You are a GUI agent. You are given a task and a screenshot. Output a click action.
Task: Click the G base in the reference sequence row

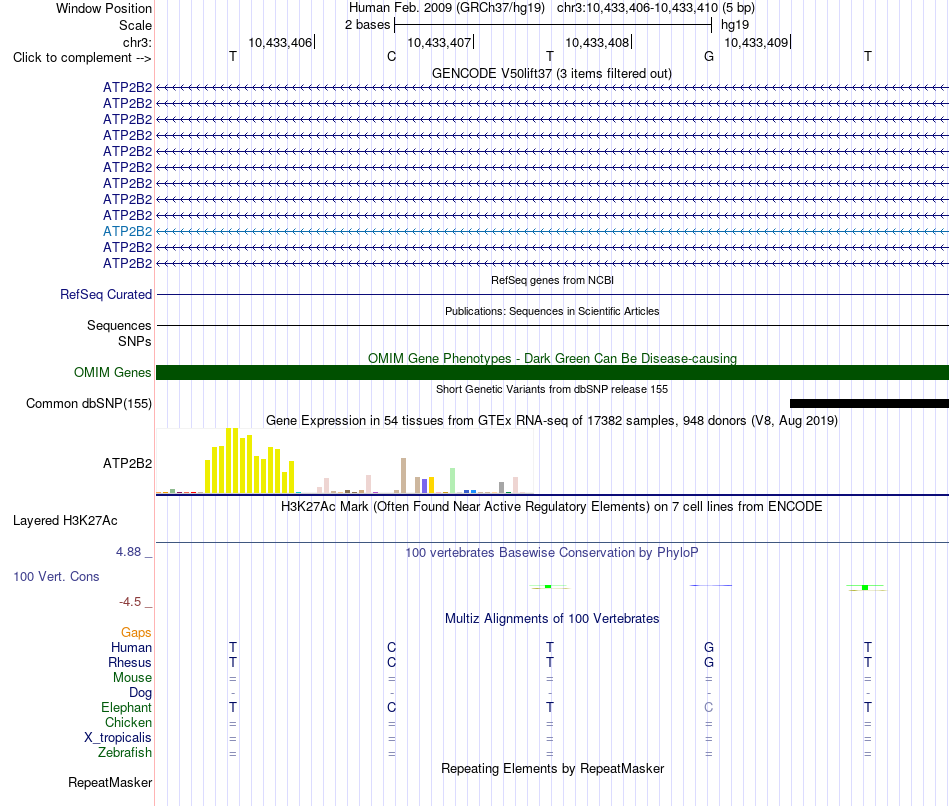click(x=709, y=56)
